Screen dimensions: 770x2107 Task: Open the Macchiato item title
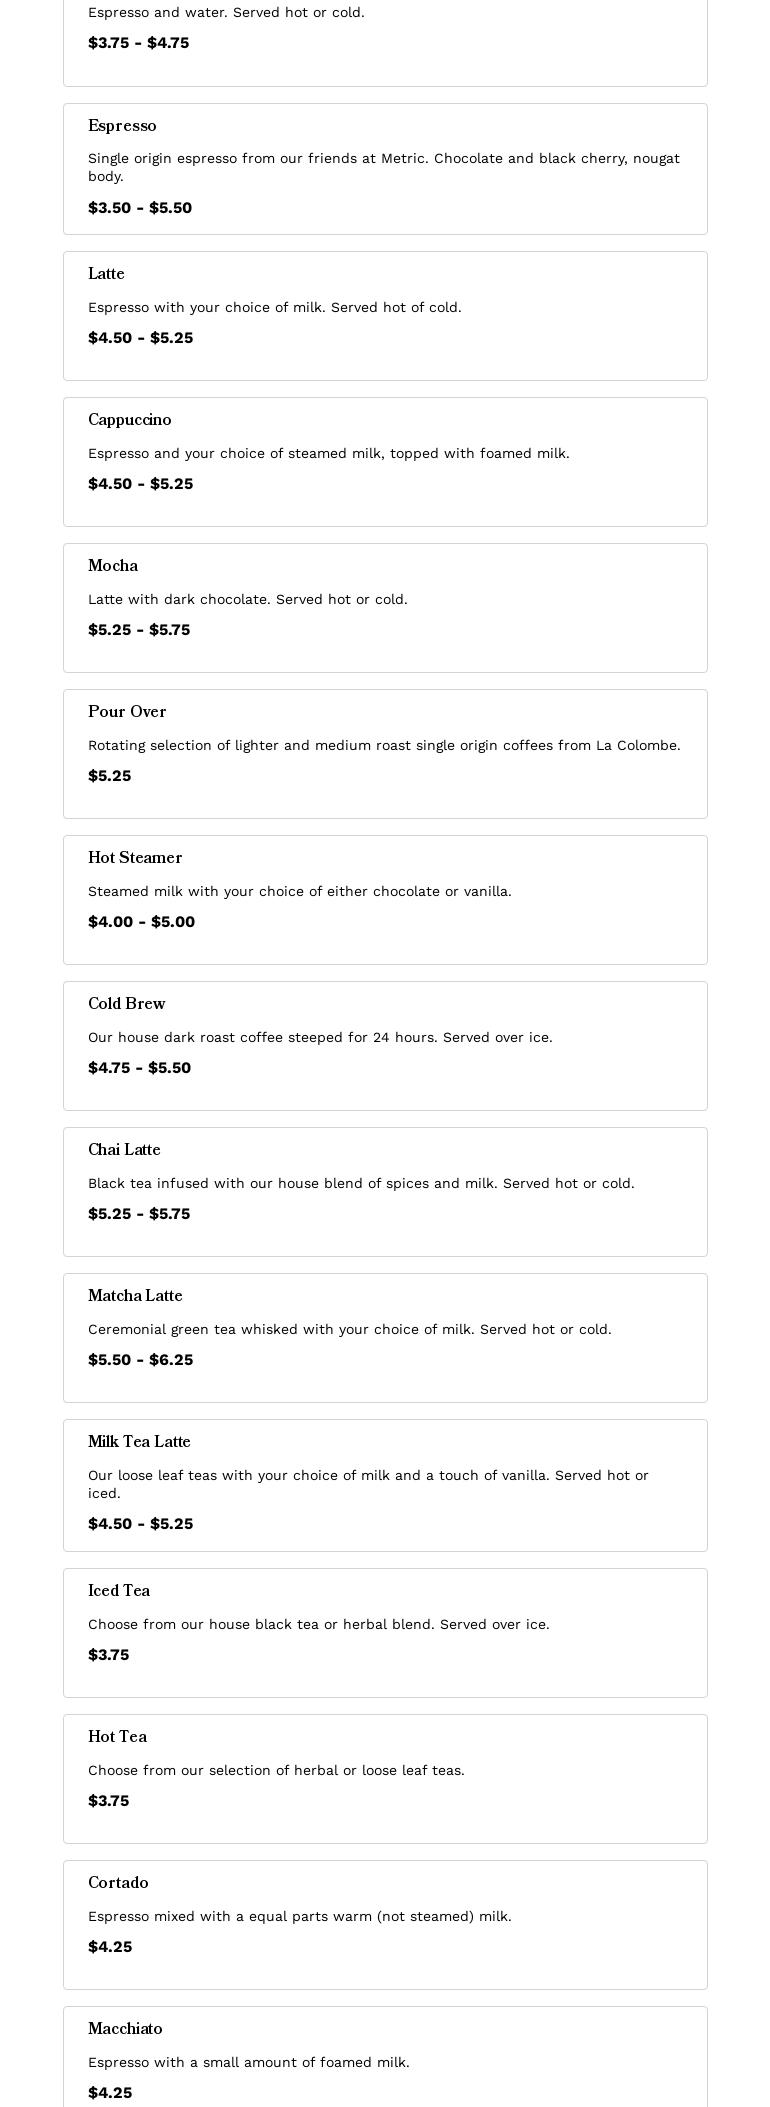[x=125, y=2029]
